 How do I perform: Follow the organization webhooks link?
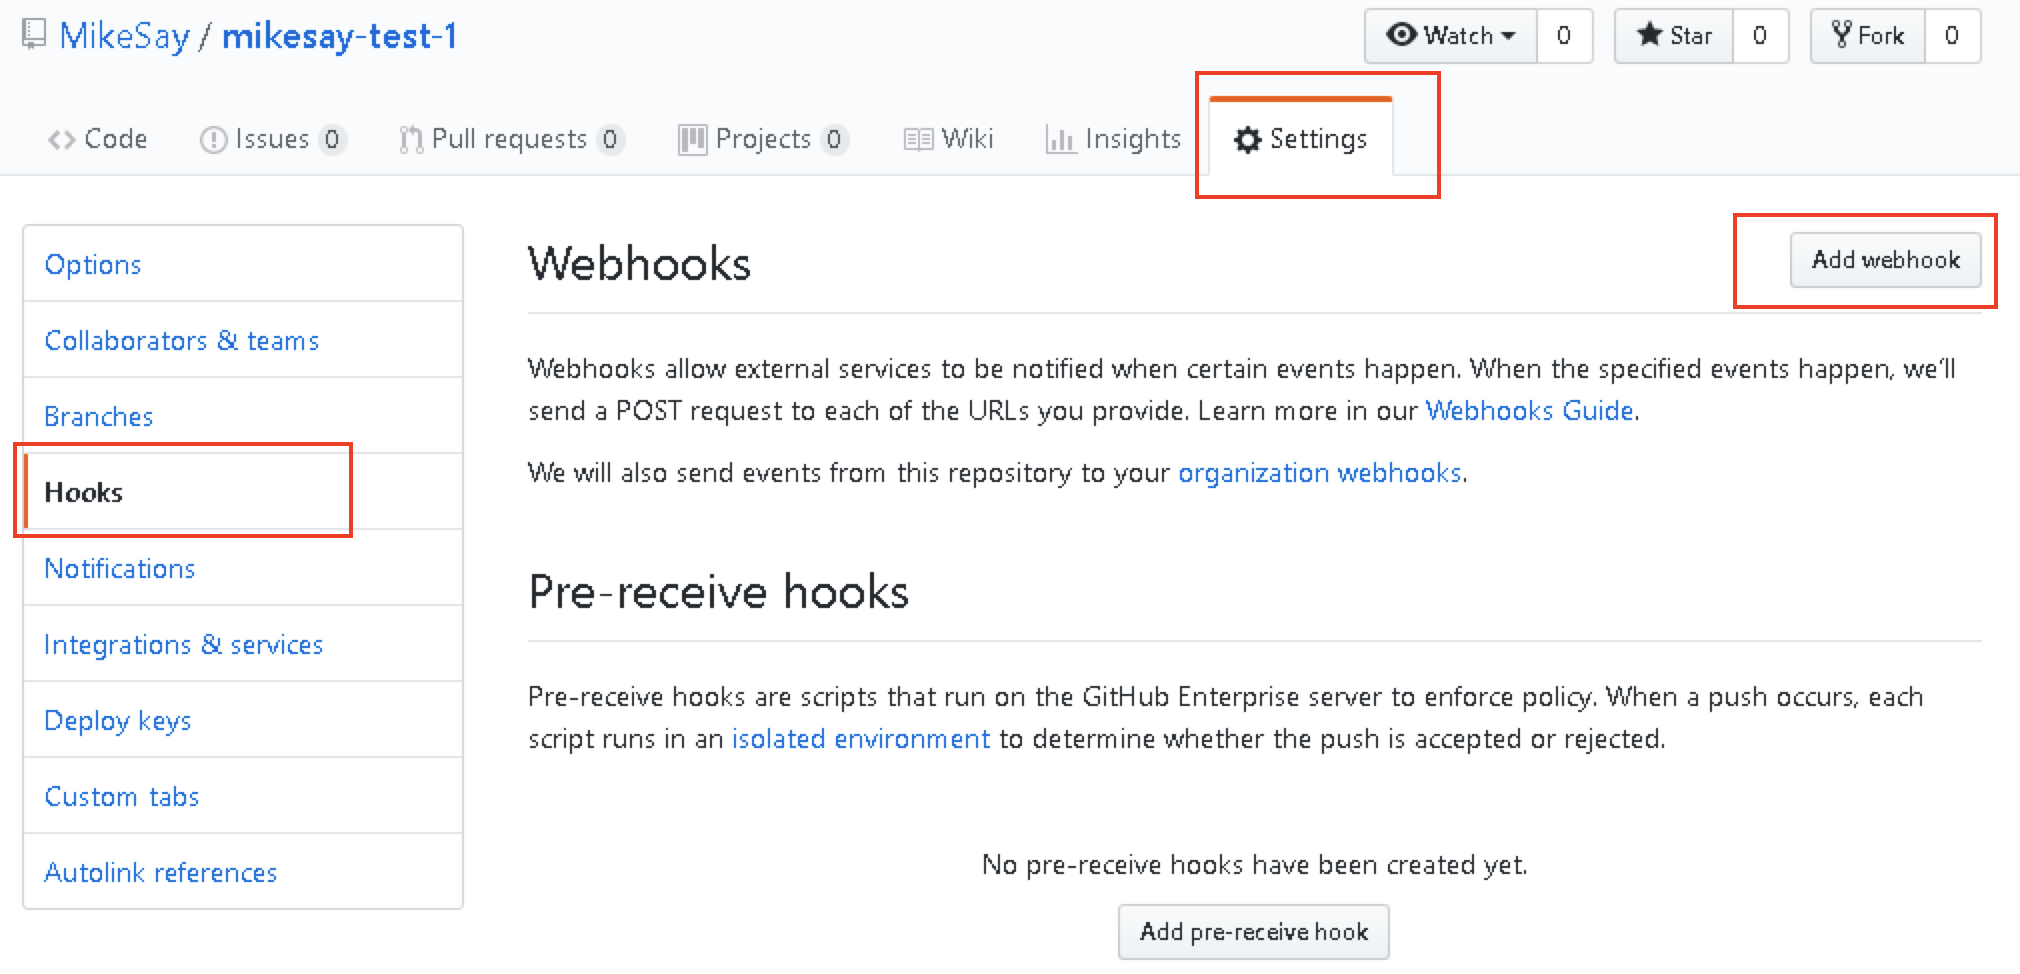pos(1320,473)
